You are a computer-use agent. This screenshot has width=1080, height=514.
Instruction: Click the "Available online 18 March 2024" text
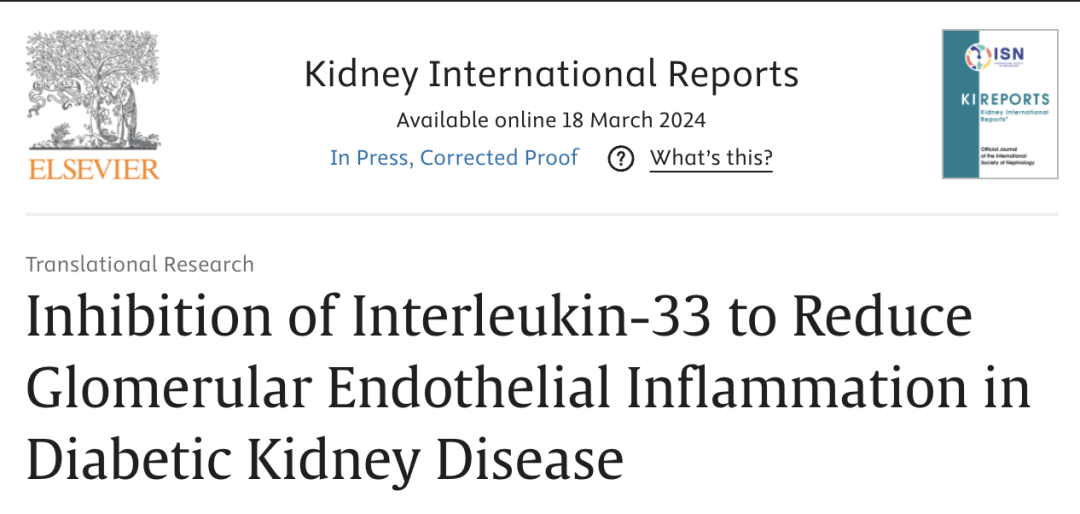551,120
